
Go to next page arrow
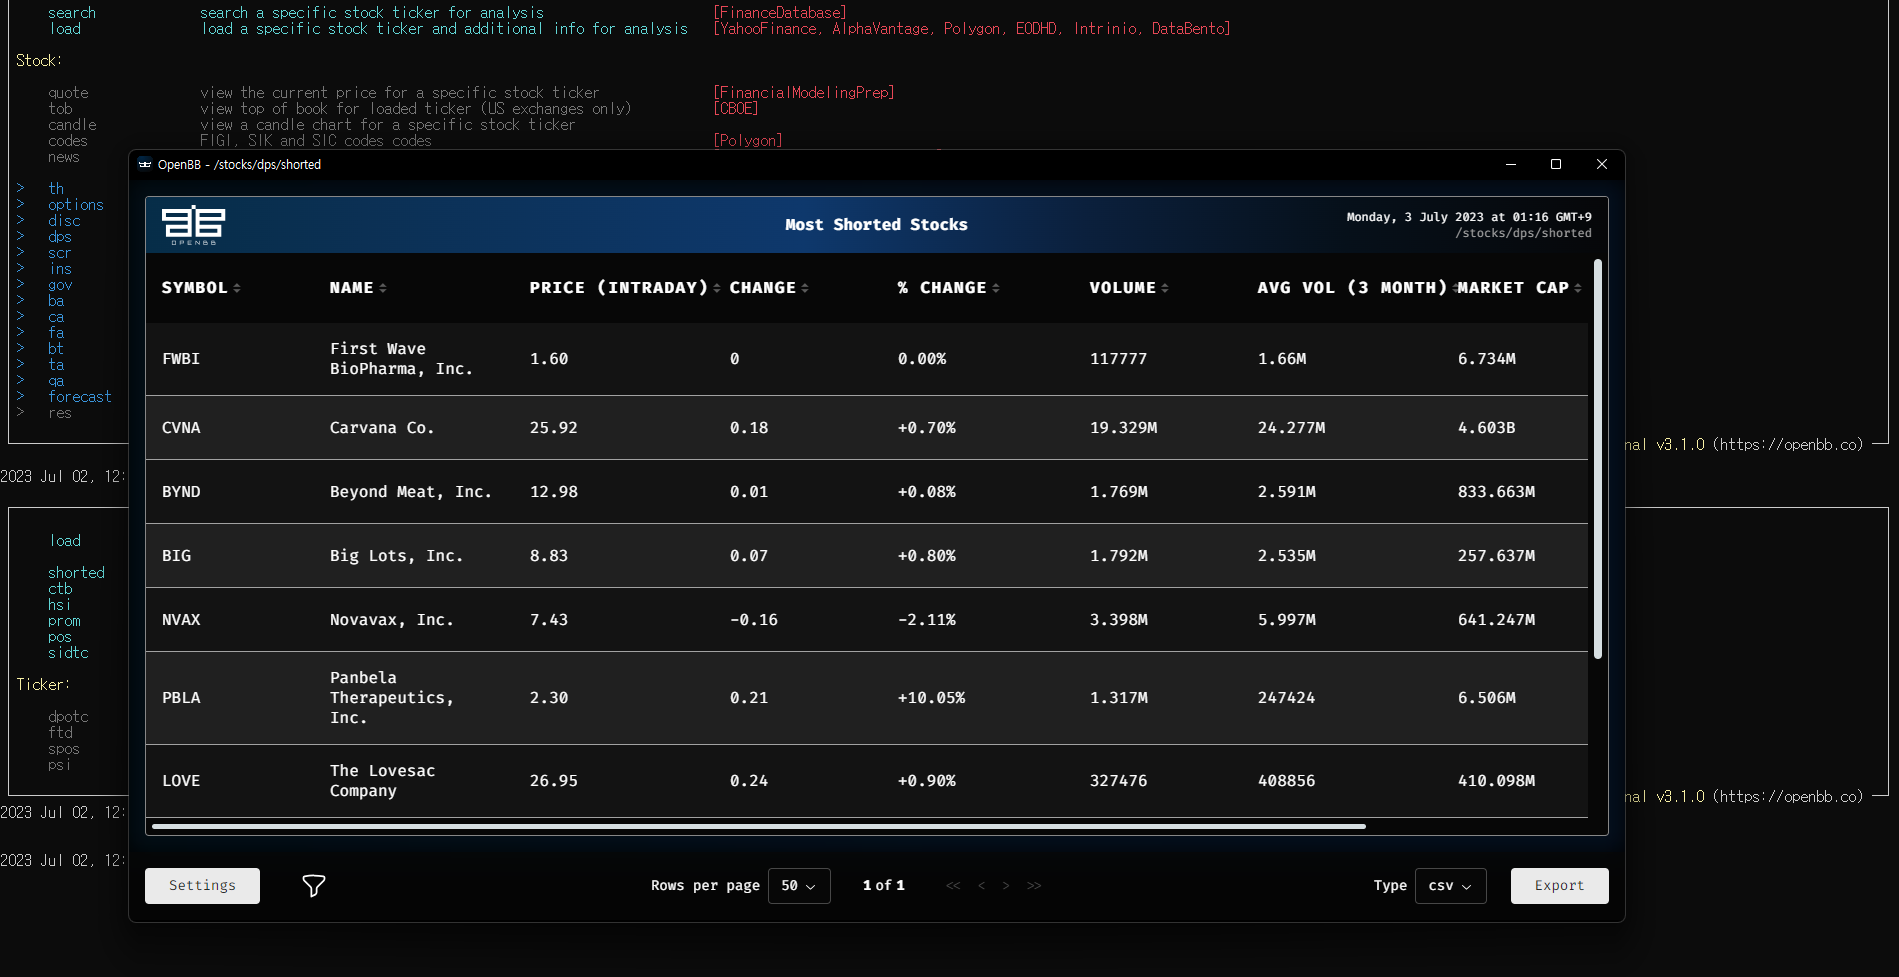(x=1006, y=886)
